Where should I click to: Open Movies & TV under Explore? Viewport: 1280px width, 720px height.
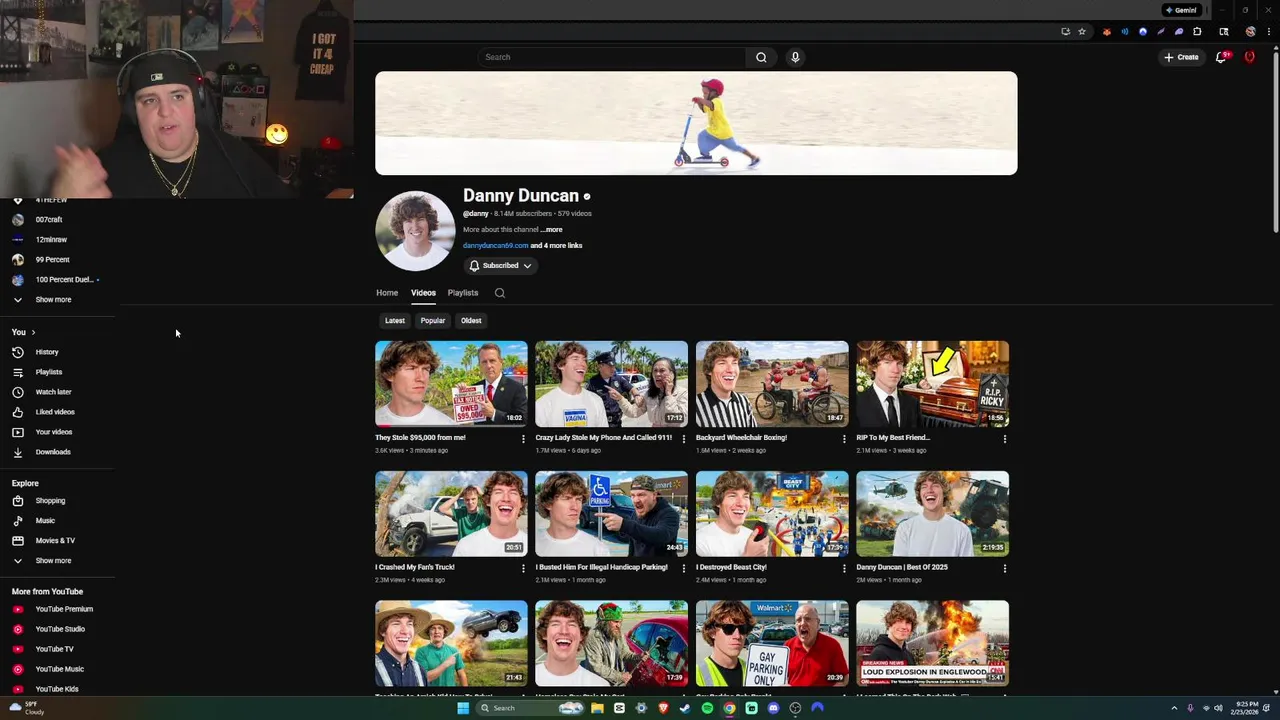pos(55,541)
